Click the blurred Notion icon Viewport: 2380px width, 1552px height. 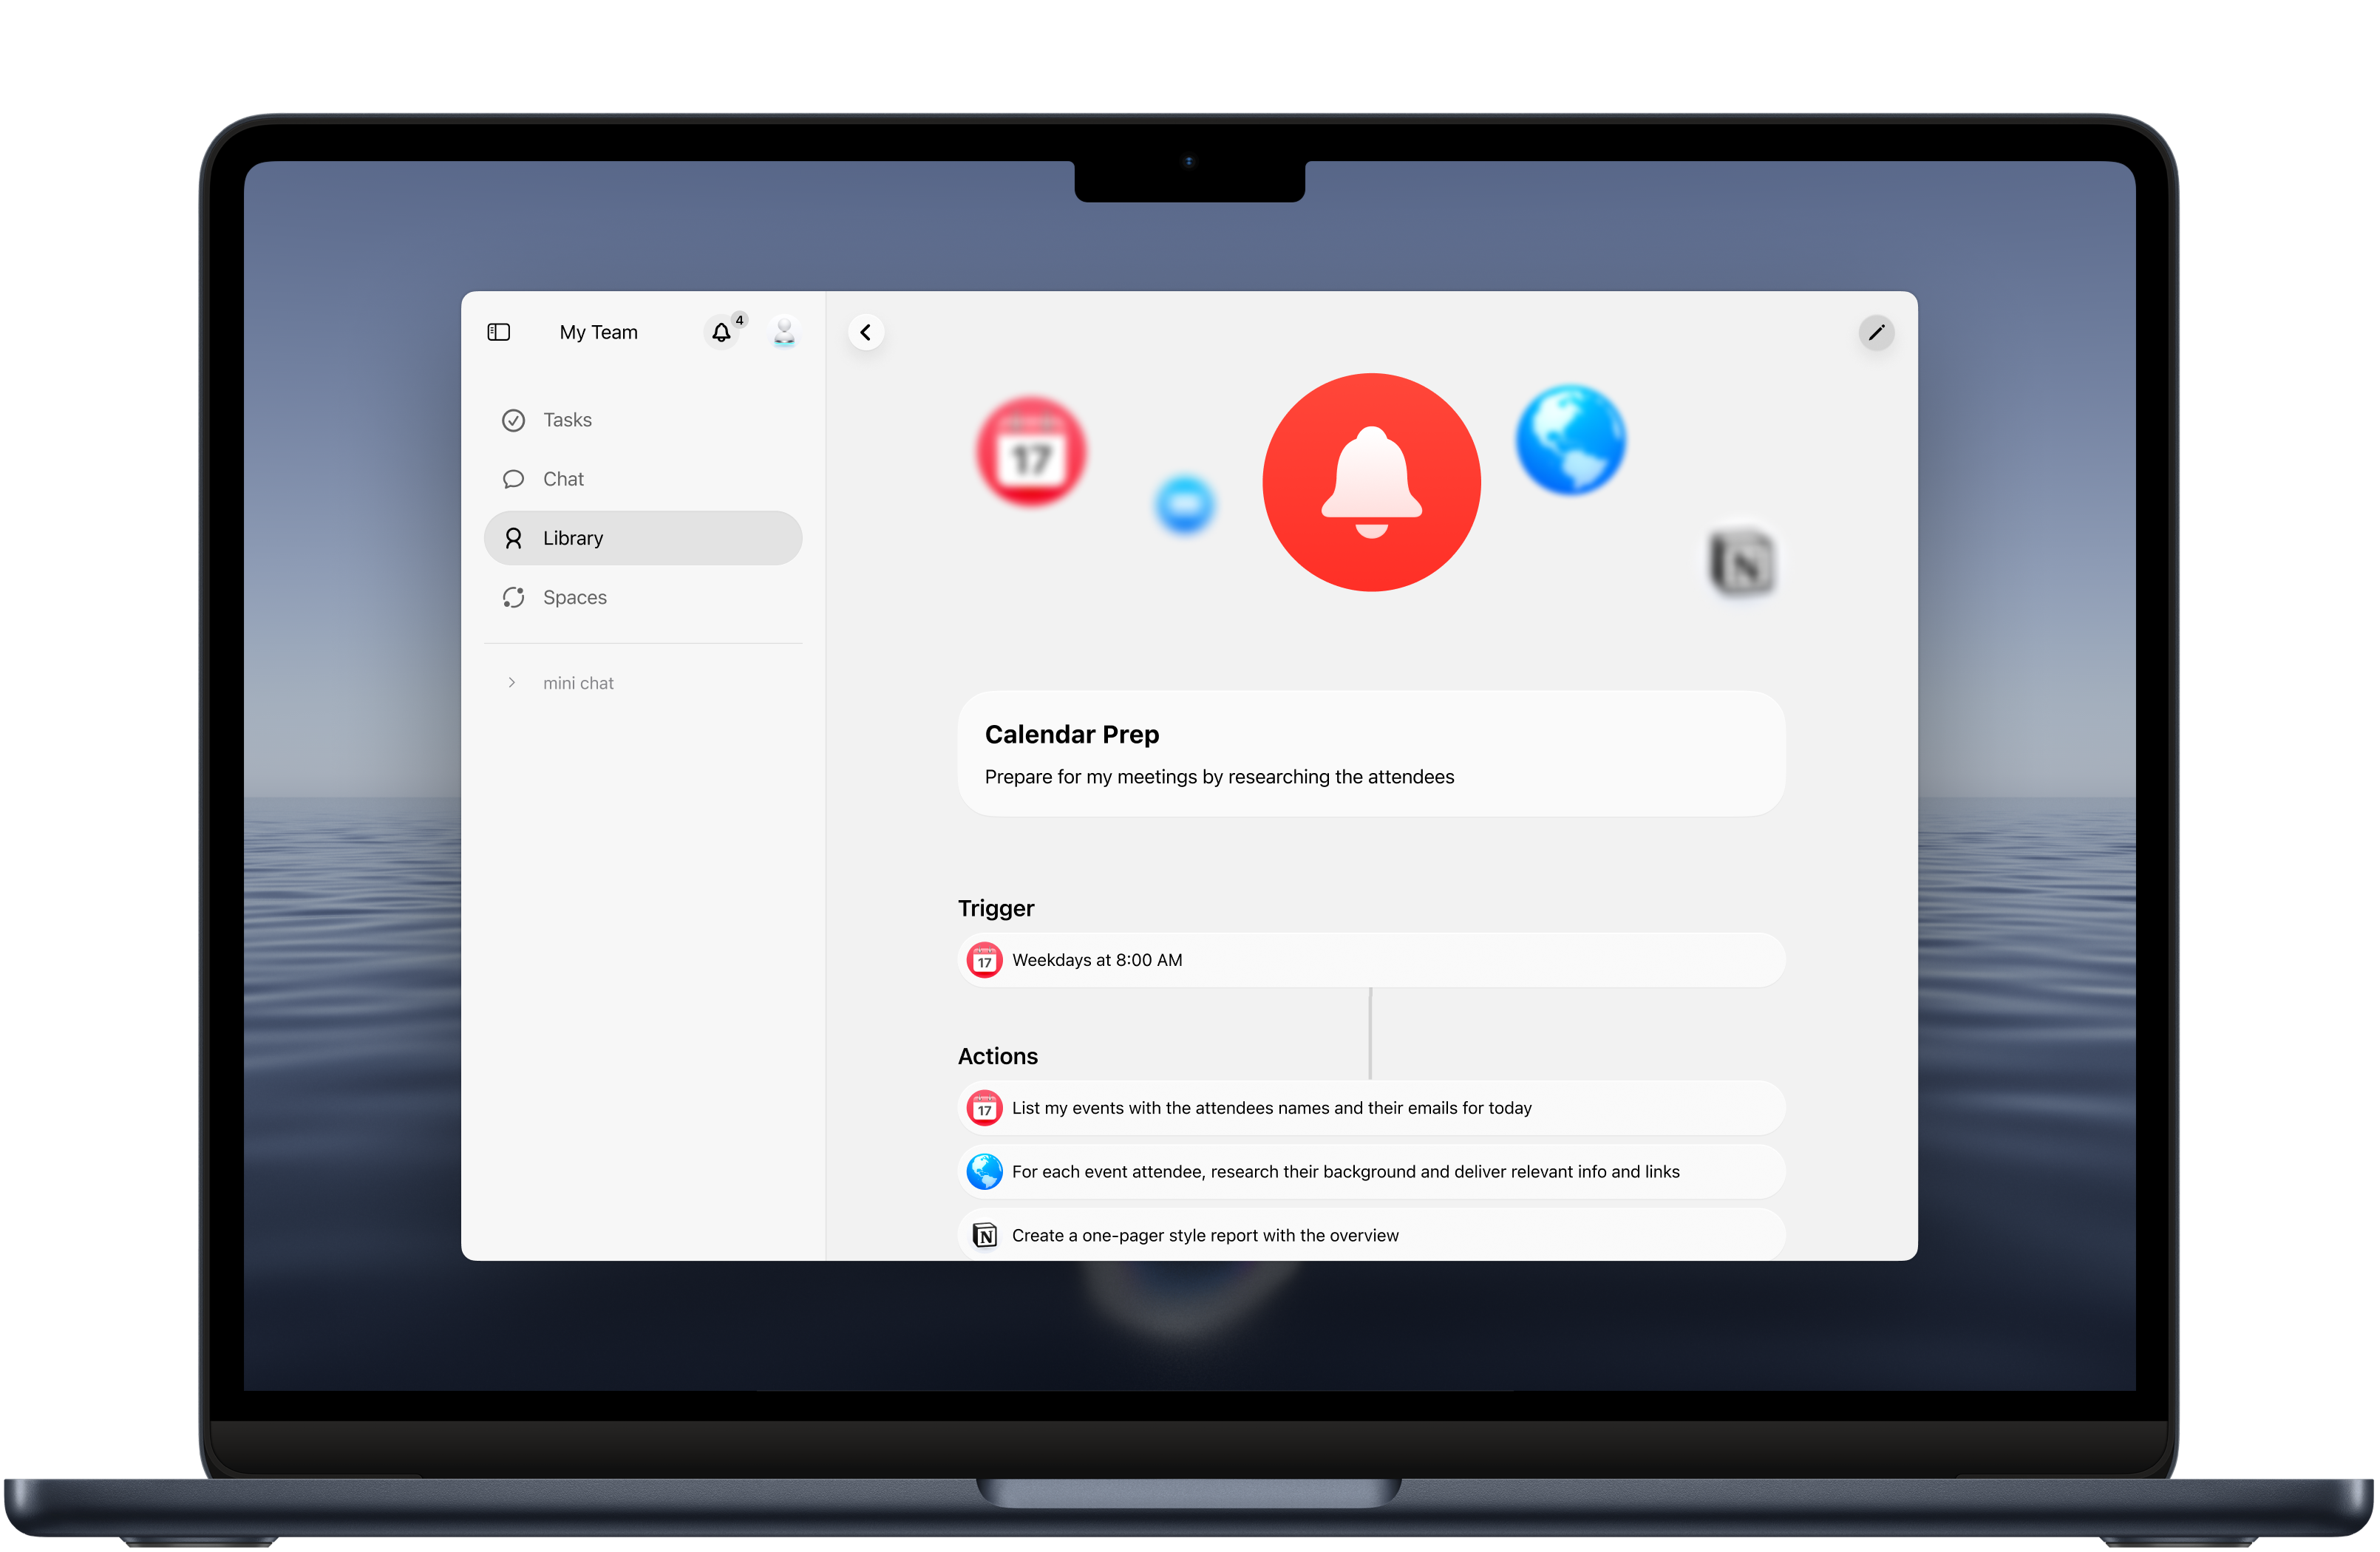pos(1741,563)
